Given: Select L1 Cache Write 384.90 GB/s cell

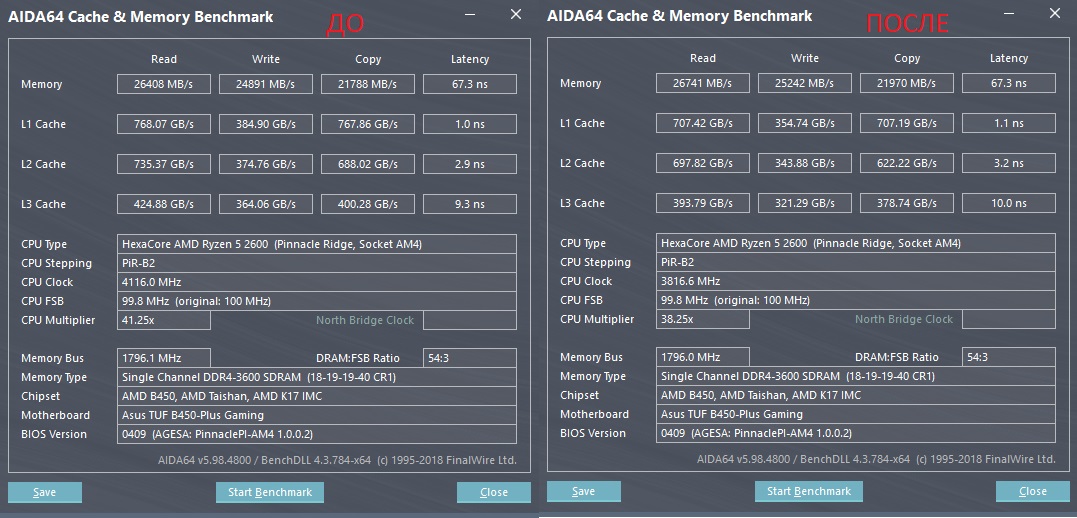Looking at the screenshot, I should click(266, 124).
